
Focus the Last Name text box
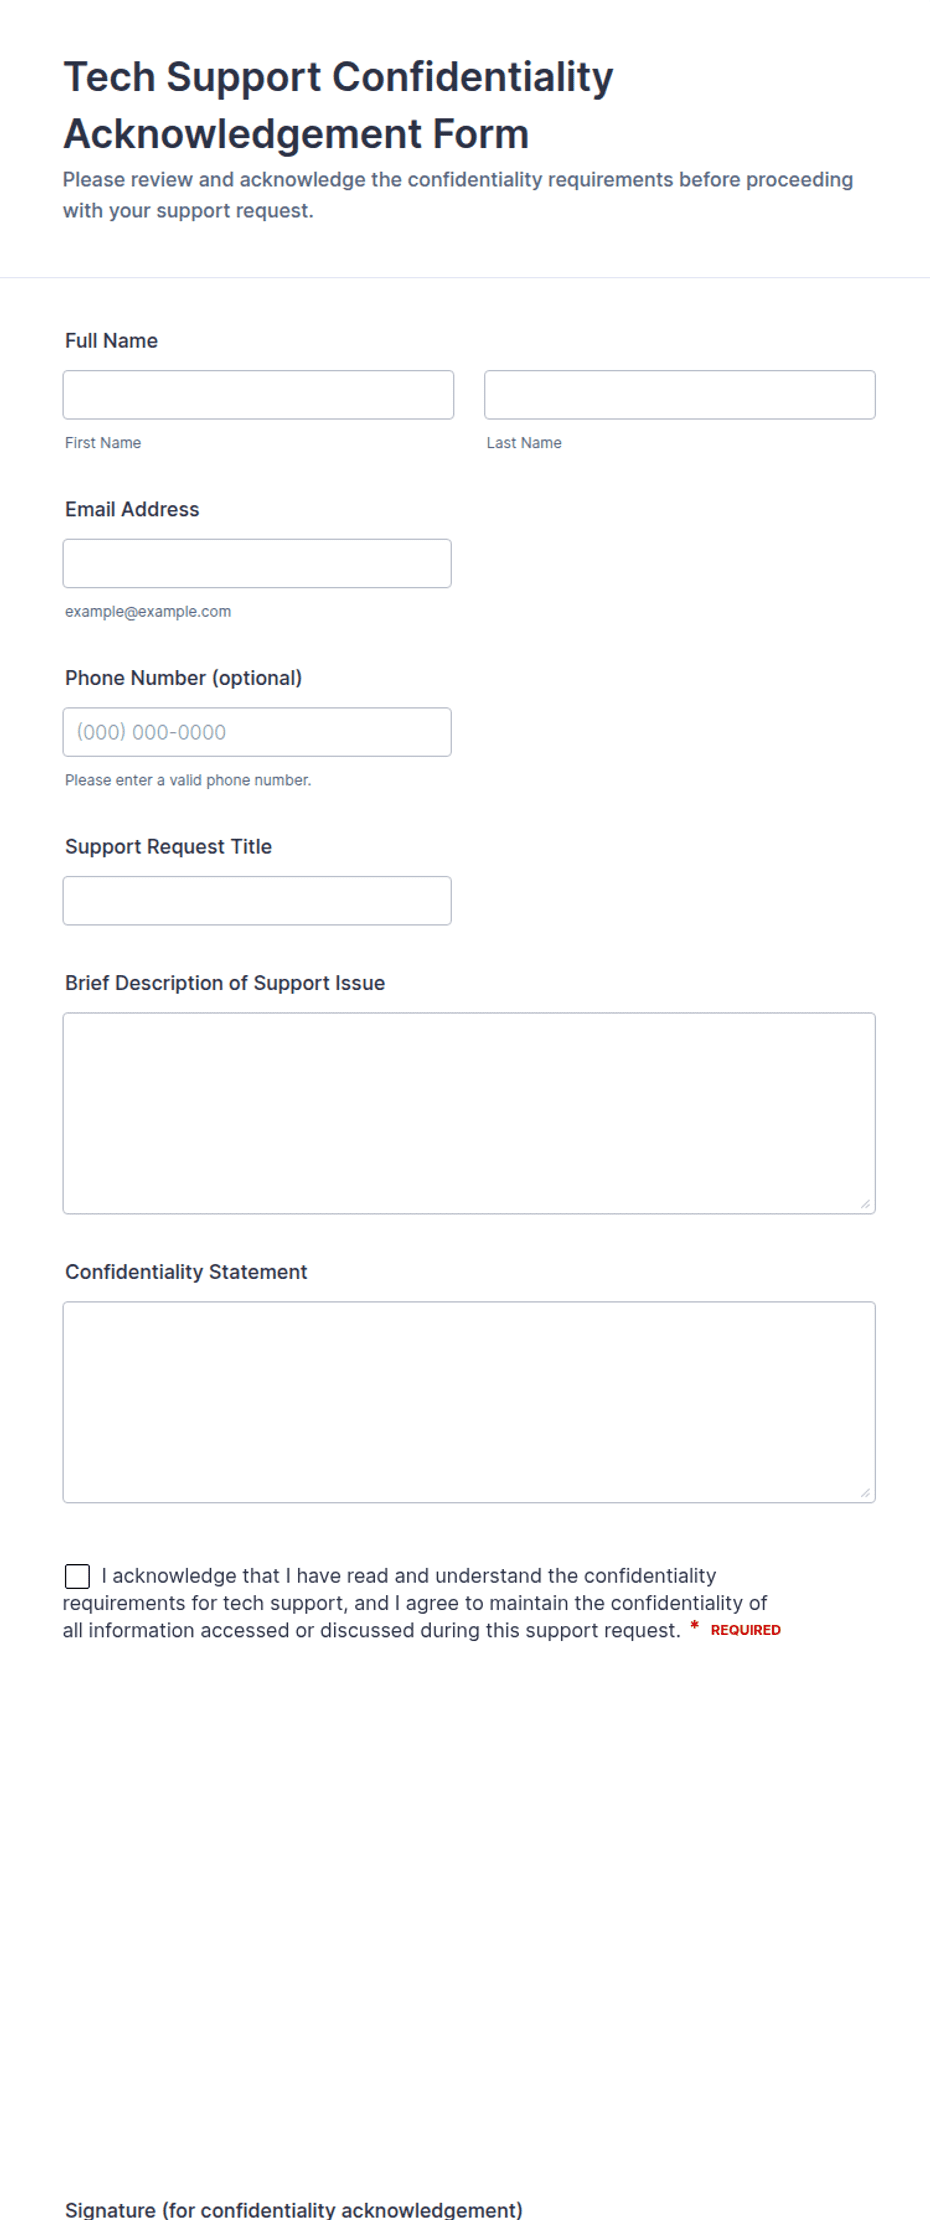pyautogui.click(x=680, y=395)
